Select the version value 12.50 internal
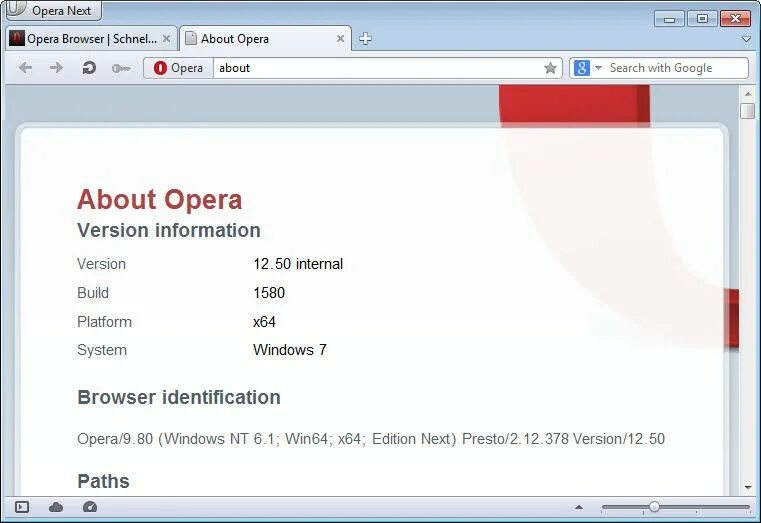This screenshot has width=761, height=523. [298, 264]
